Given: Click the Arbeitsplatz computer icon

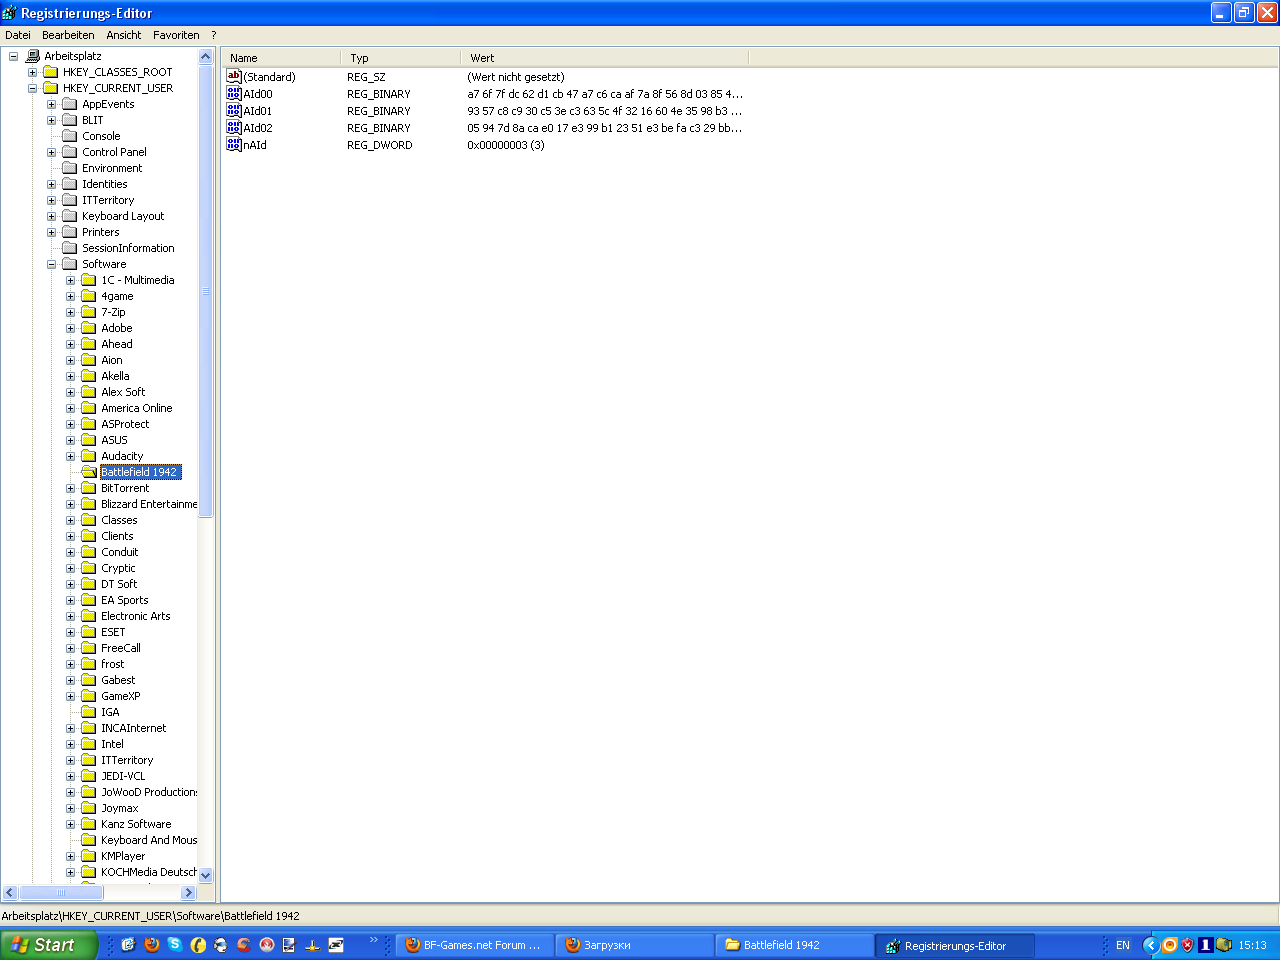Looking at the screenshot, I should click(x=33, y=56).
